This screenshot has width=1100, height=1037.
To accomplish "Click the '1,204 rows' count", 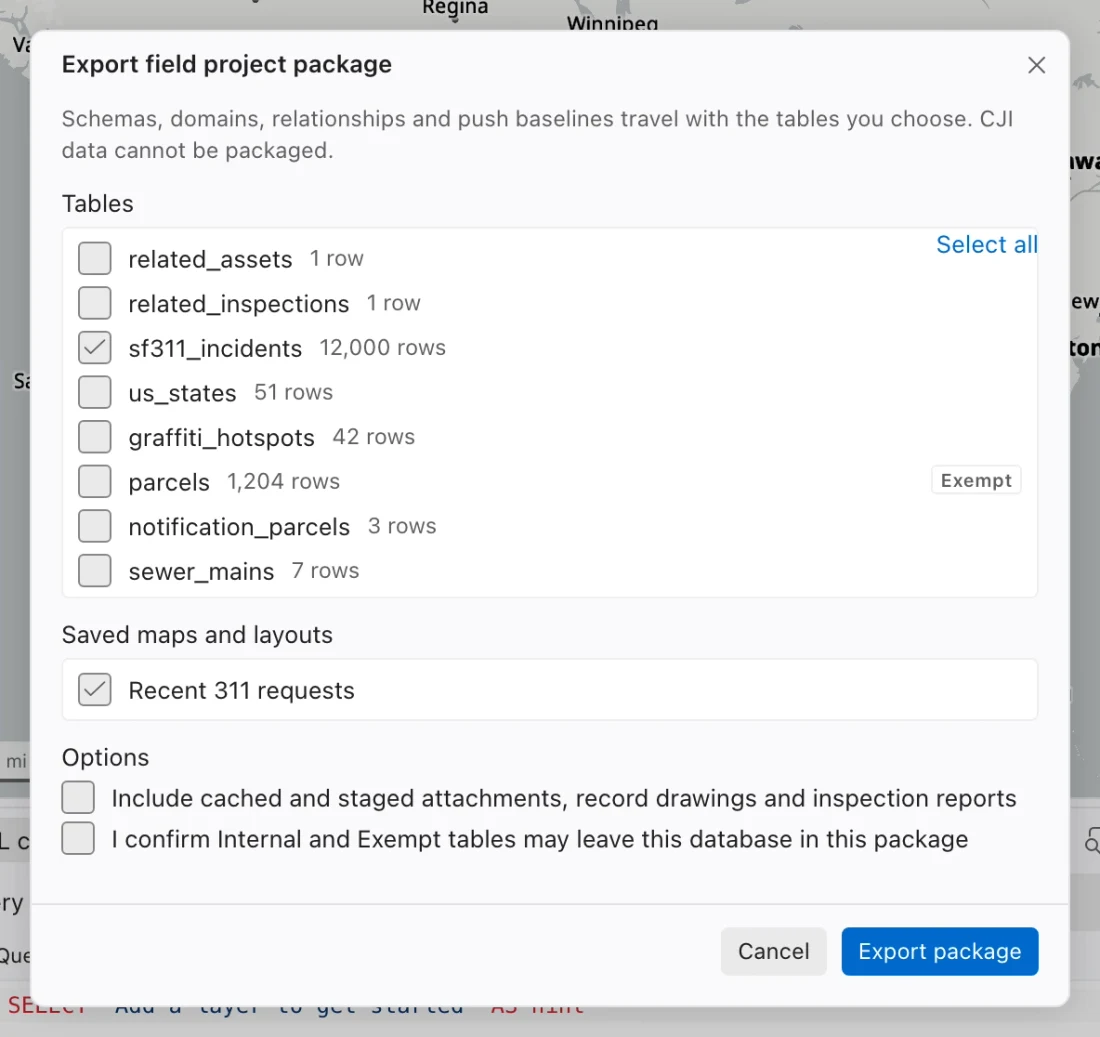I will (x=283, y=481).
